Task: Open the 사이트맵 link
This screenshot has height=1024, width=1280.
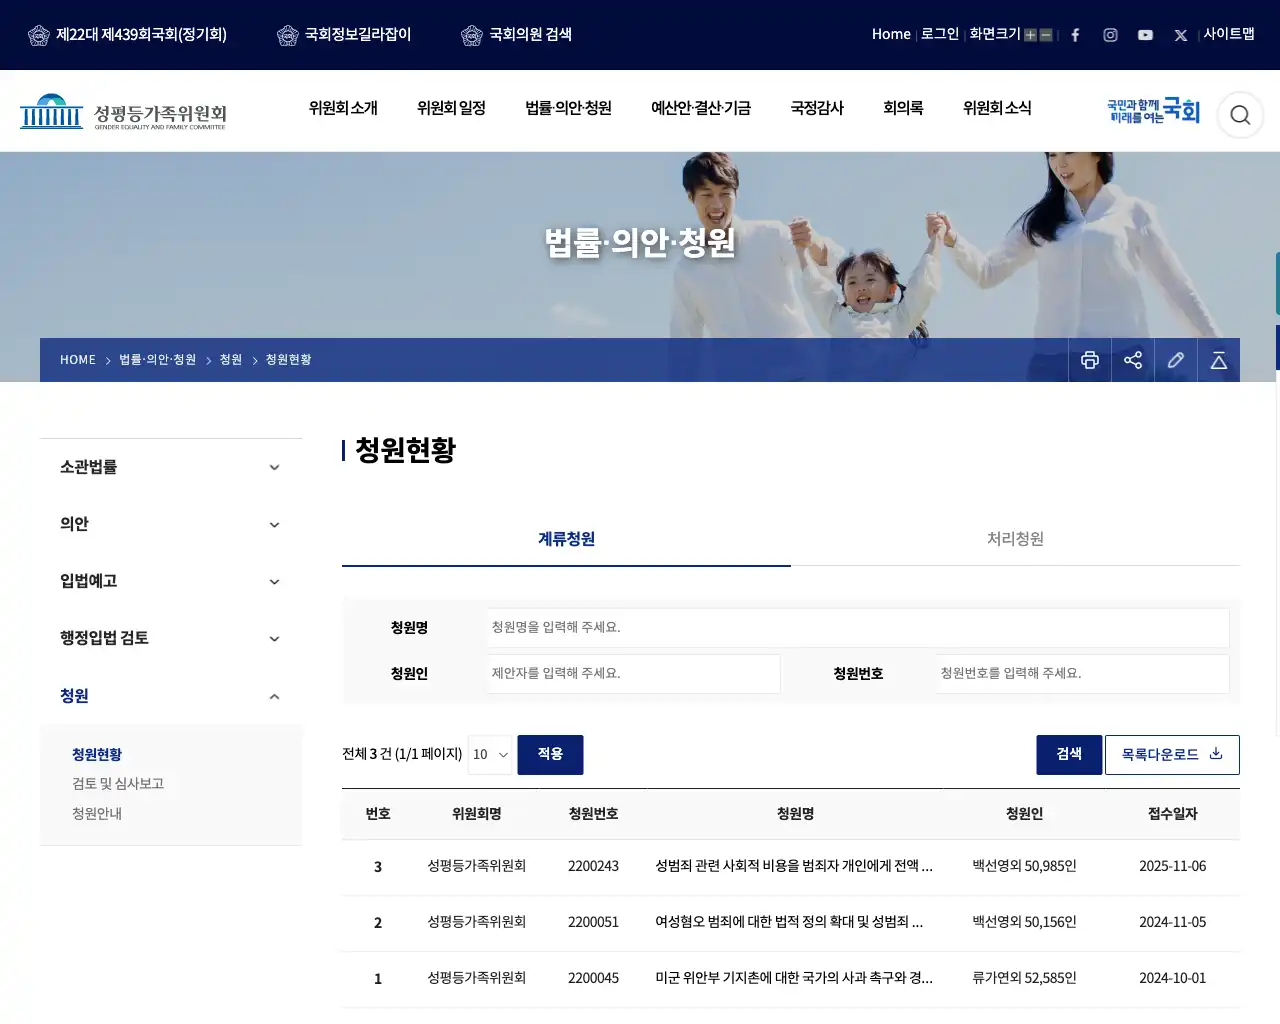Action: [x=1229, y=34]
